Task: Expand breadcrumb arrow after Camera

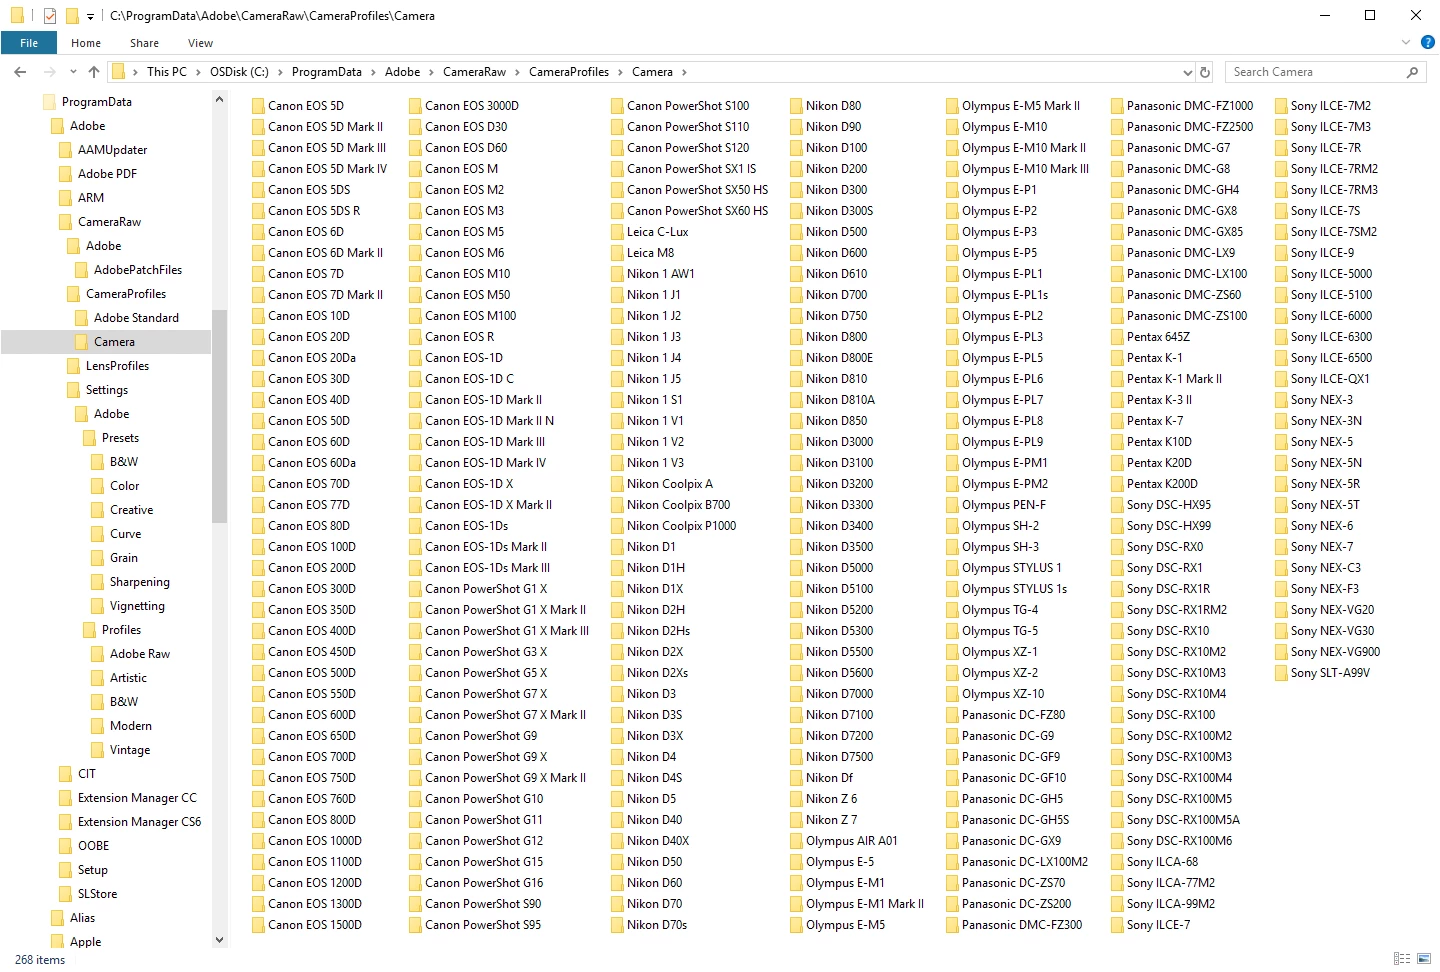Action: coord(684,72)
